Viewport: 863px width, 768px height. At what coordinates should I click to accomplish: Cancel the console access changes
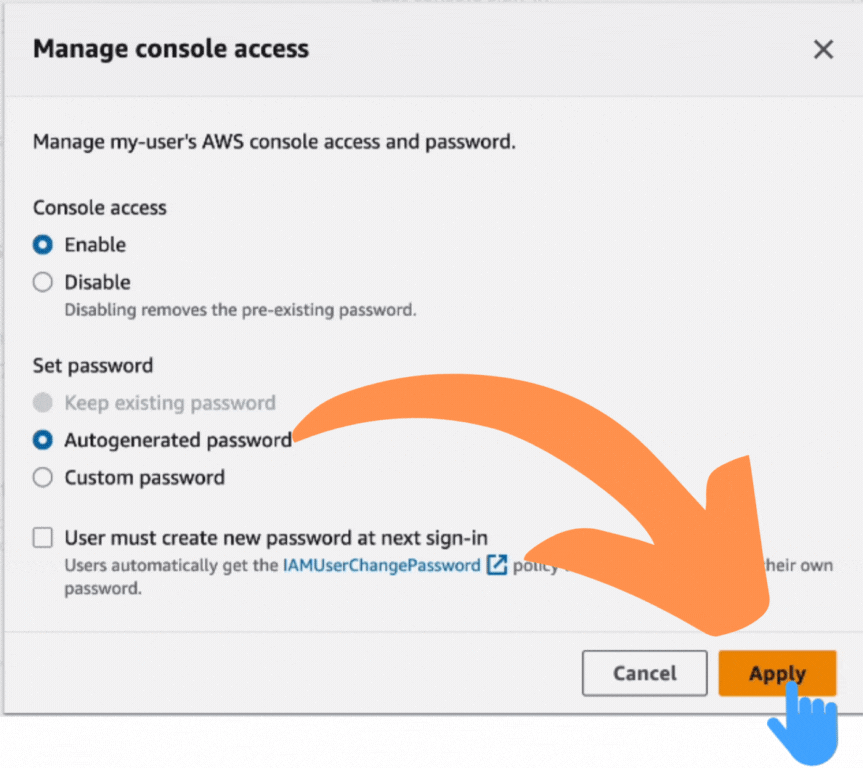pyautogui.click(x=644, y=673)
